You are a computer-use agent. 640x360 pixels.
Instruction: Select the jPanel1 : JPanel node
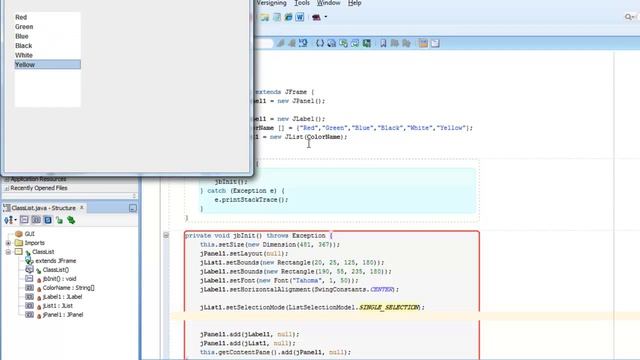pos(62,315)
